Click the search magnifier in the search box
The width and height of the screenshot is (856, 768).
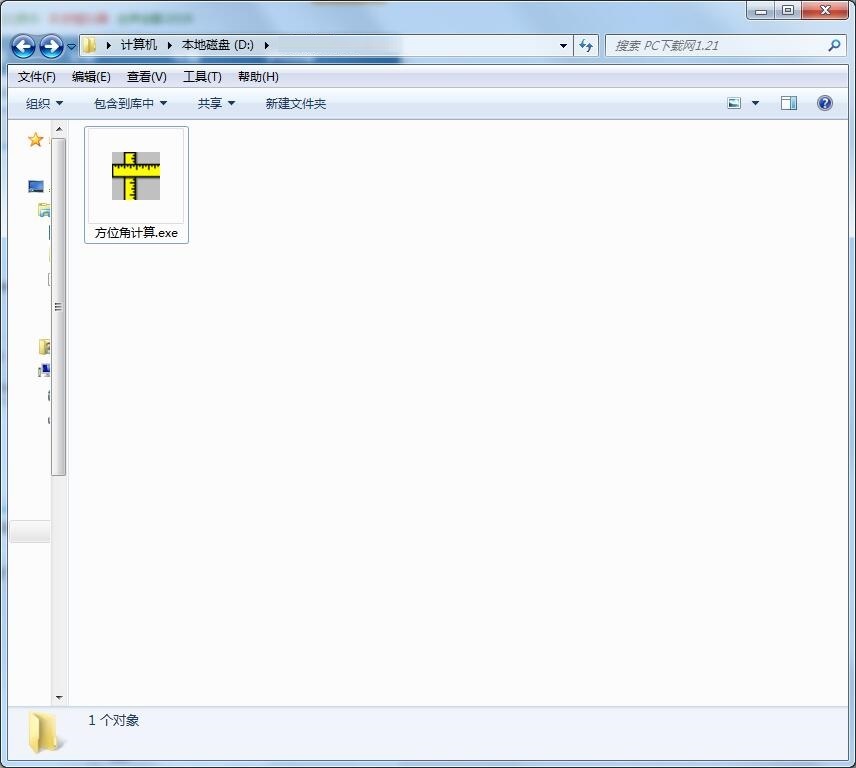pos(833,46)
